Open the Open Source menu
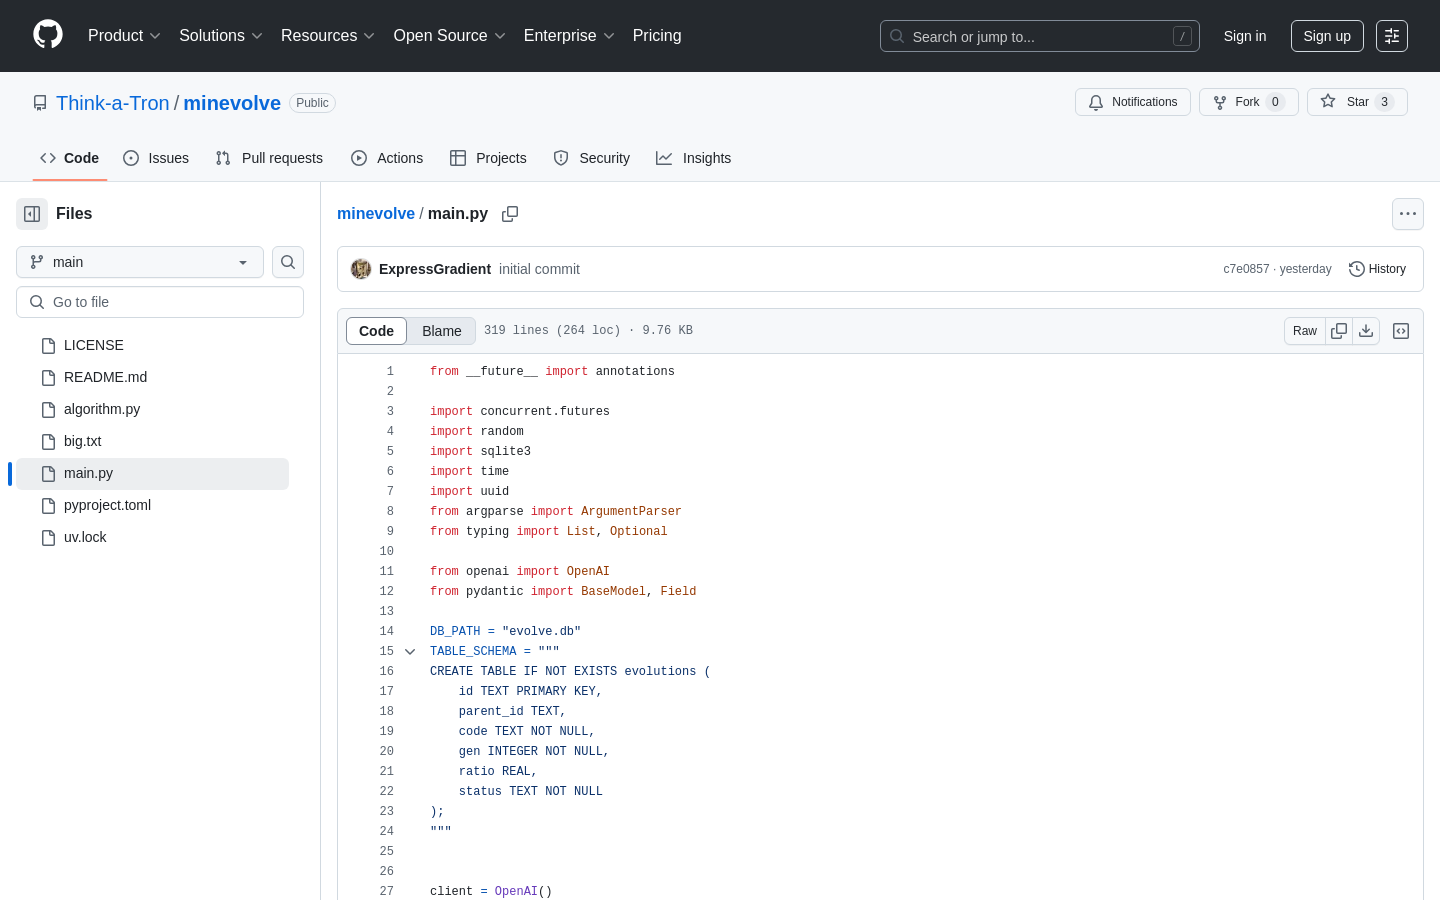Image resolution: width=1440 pixels, height=900 pixels. pyautogui.click(x=450, y=35)
